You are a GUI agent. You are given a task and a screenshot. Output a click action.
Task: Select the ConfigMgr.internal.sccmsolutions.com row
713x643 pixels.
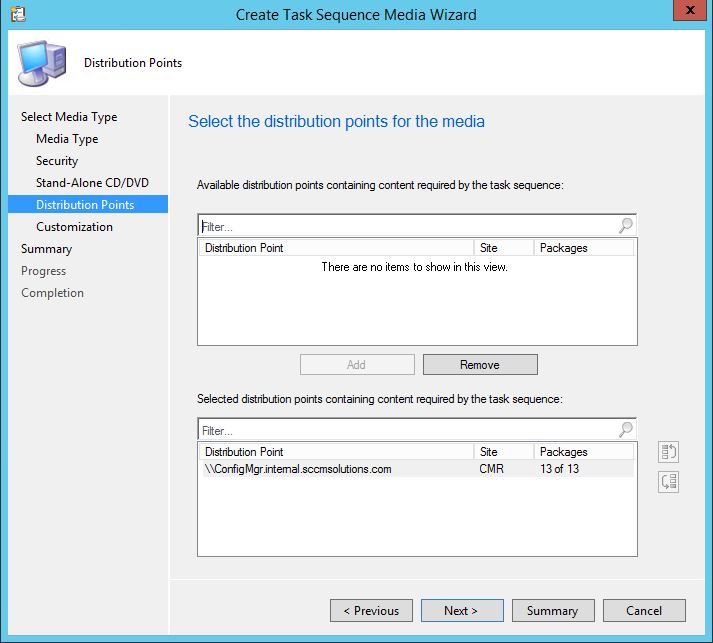(x=297, y=469)
